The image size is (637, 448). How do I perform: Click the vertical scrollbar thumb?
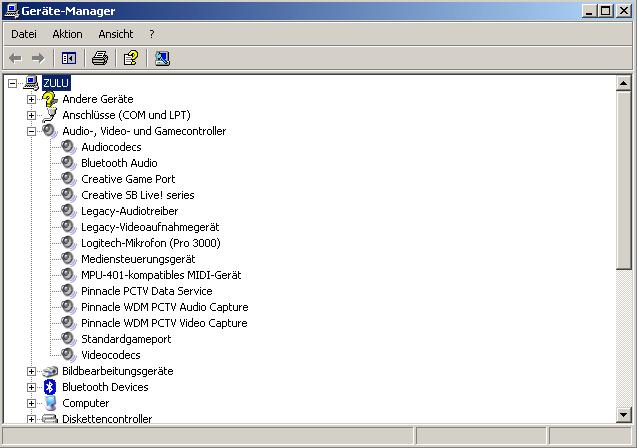(x=623, y=180)
